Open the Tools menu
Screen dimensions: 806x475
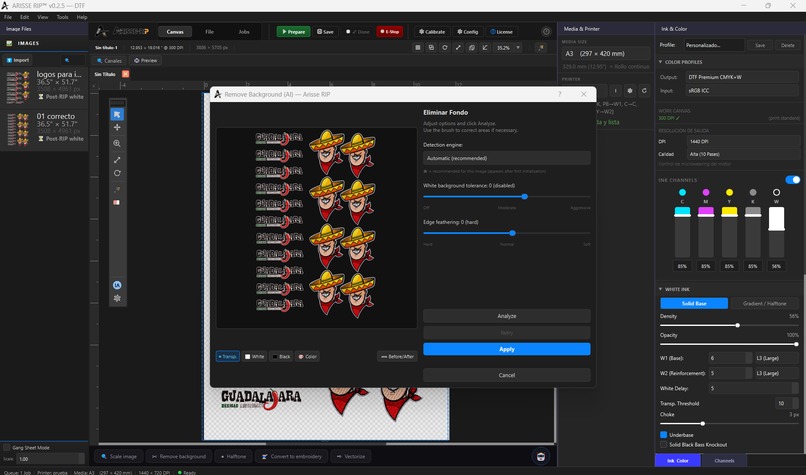click(x=62, y=17)
